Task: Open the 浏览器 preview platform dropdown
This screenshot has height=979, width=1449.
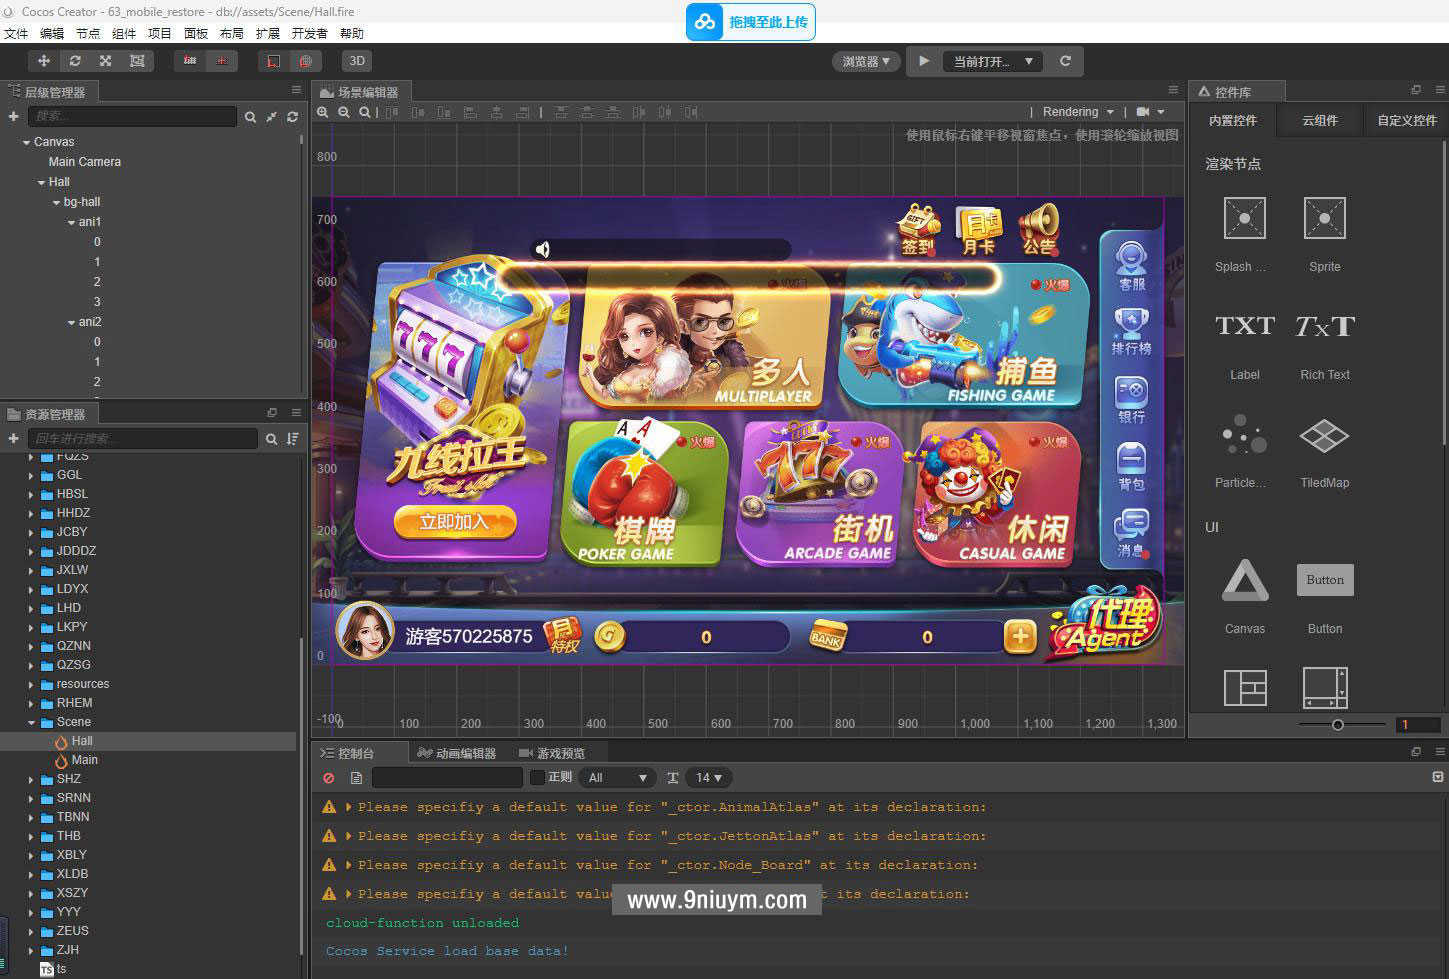Action: point(865,61)
